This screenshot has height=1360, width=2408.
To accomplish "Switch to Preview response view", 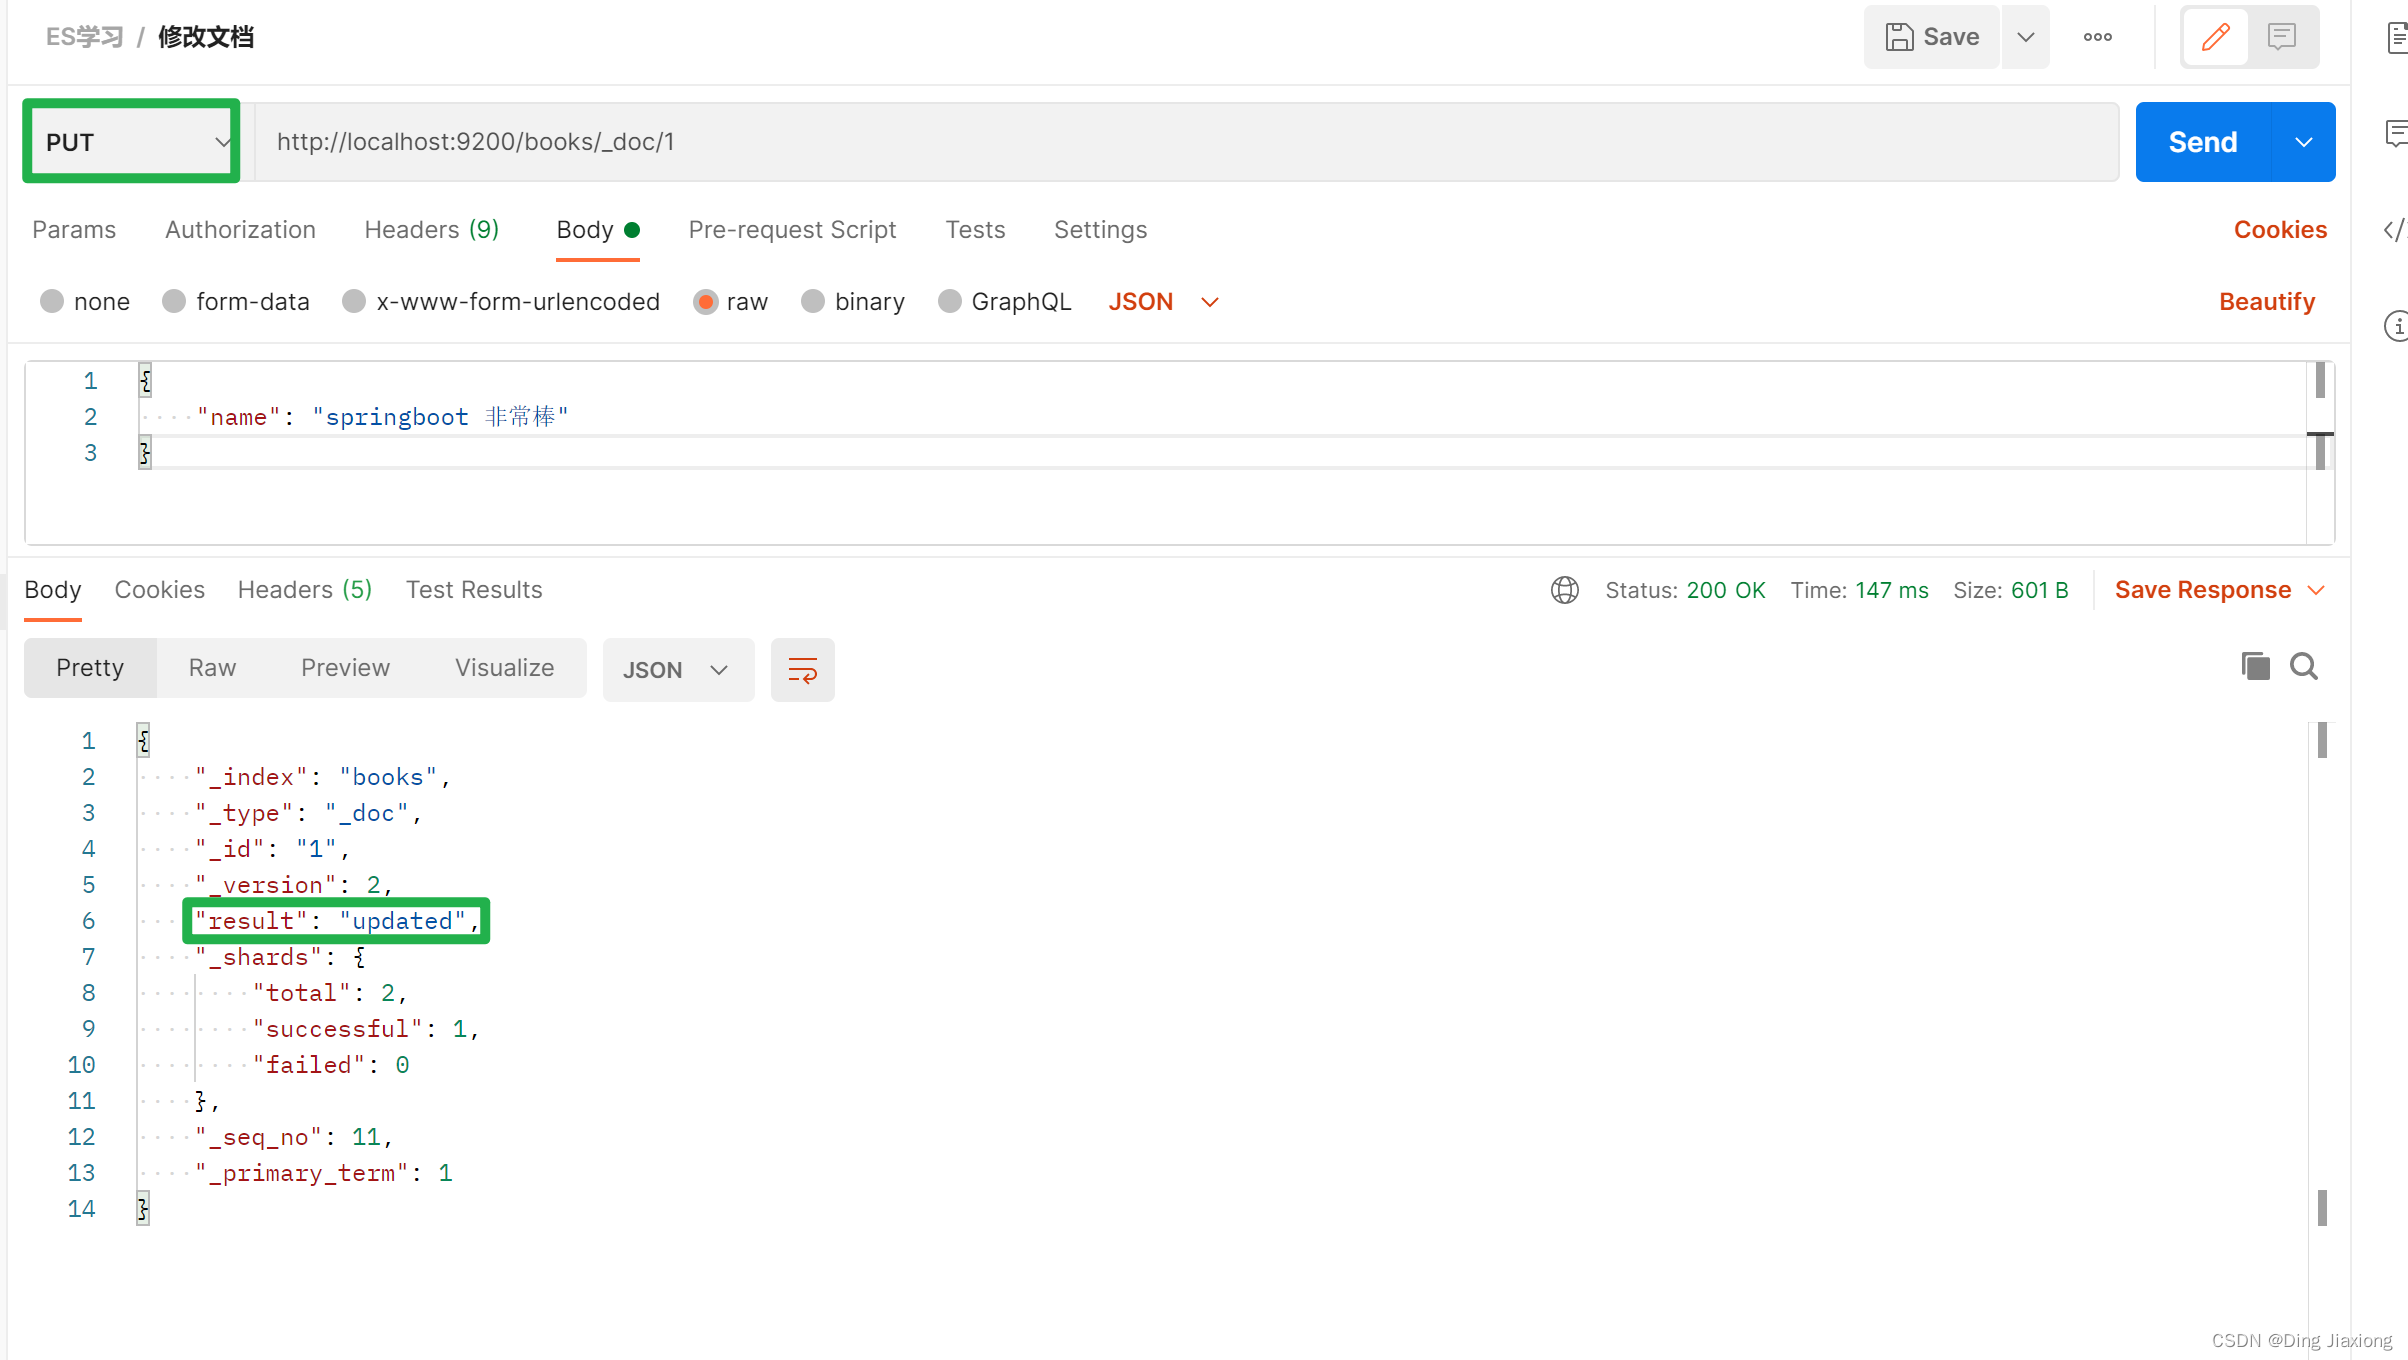I will tap(345, 668).
